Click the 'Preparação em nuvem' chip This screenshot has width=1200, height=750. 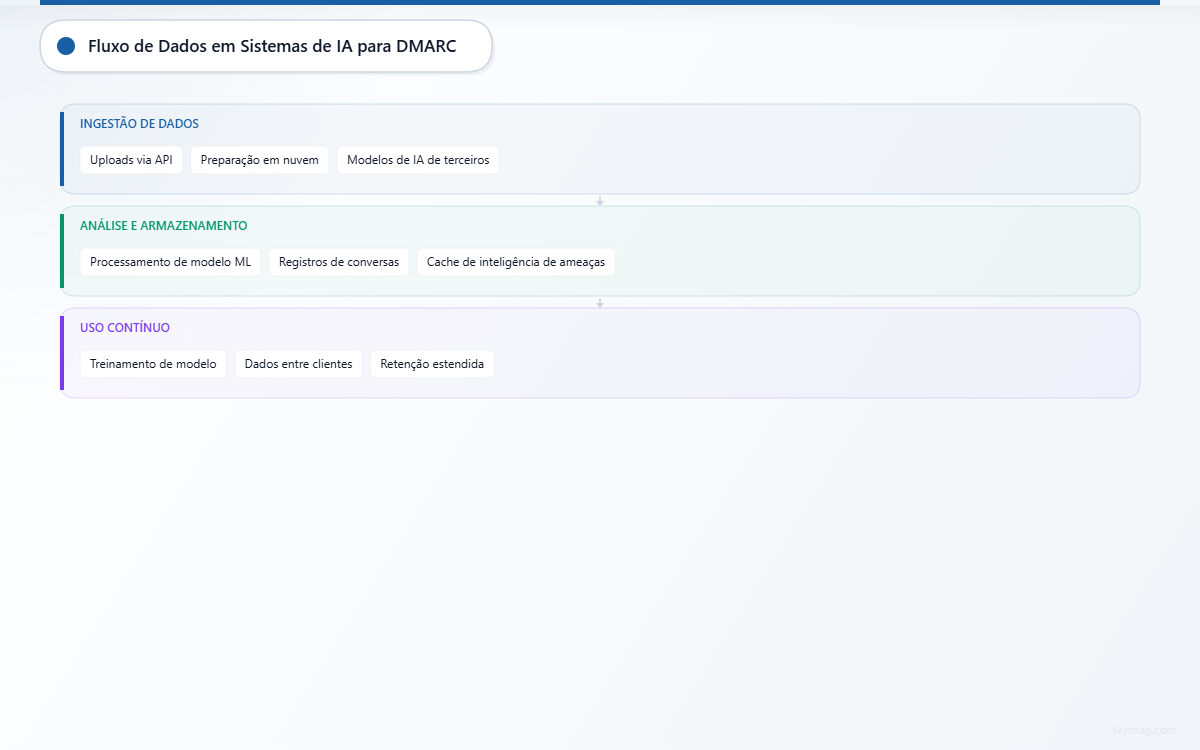(259, 160)
